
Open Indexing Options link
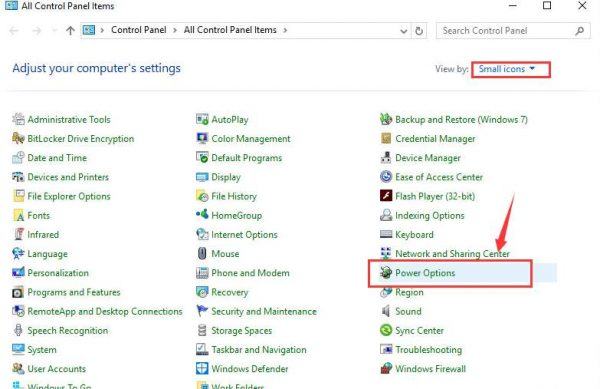(x=429, y=215)
